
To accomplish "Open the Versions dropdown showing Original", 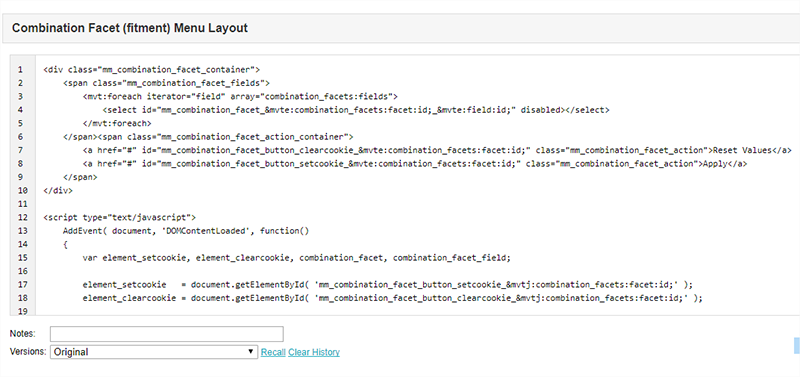I will coord(154,352).
